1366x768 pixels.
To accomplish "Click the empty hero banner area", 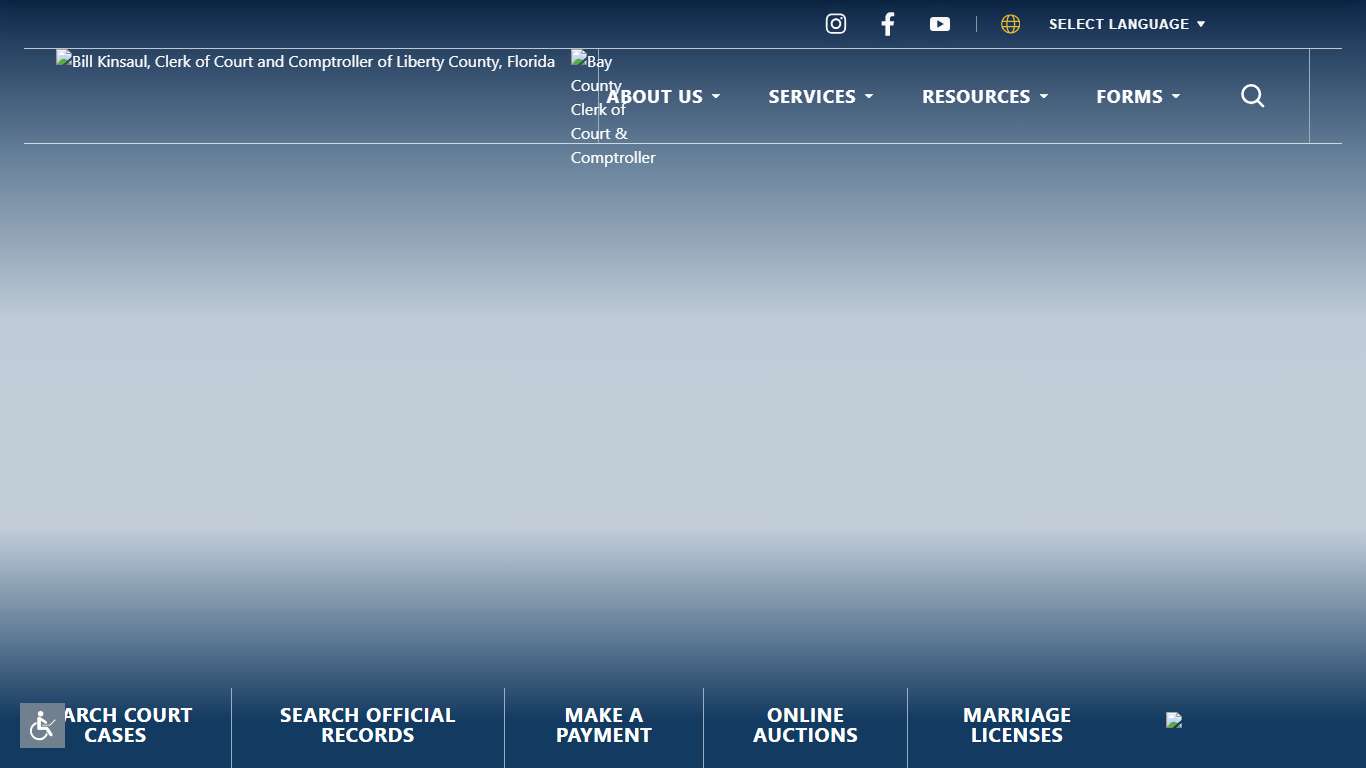I will coord(683,400).
